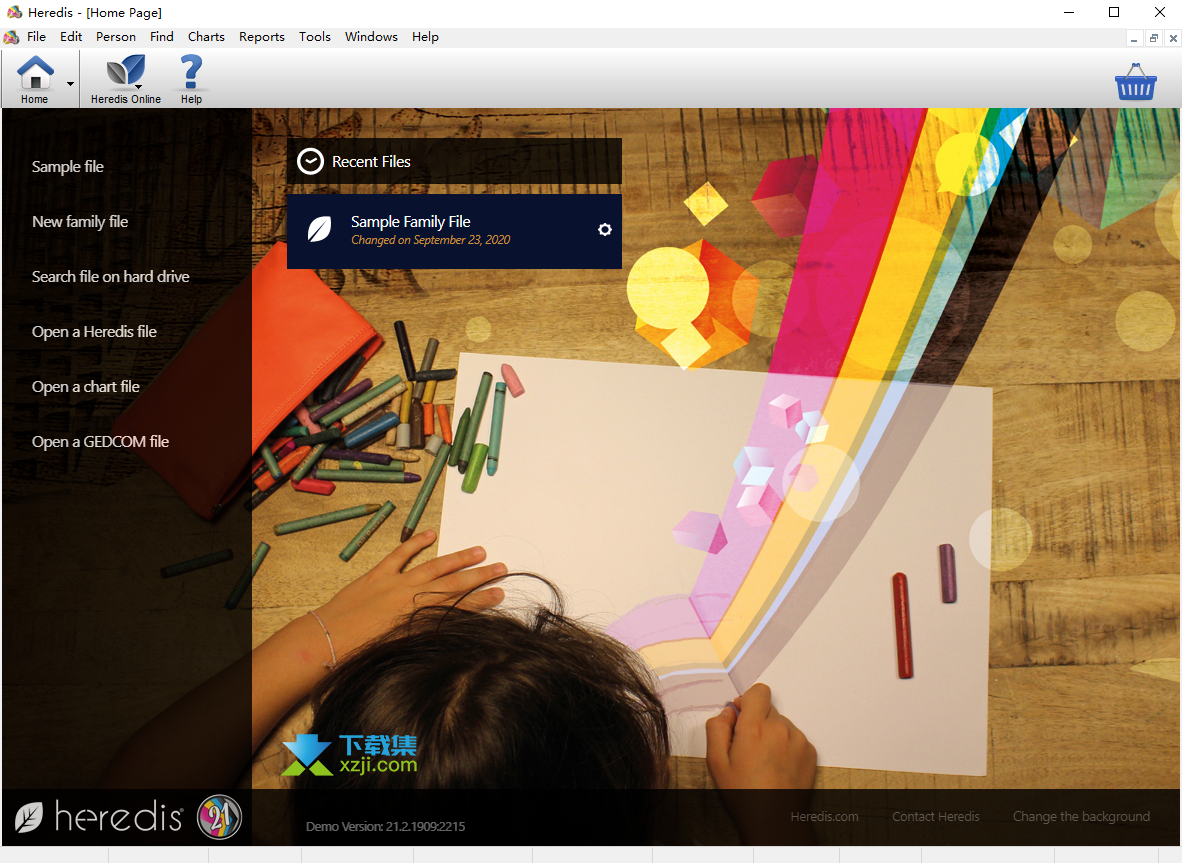Screen dimensions: 1182x863
Task: Open Sample Family File from recent files
Action: 455,231
